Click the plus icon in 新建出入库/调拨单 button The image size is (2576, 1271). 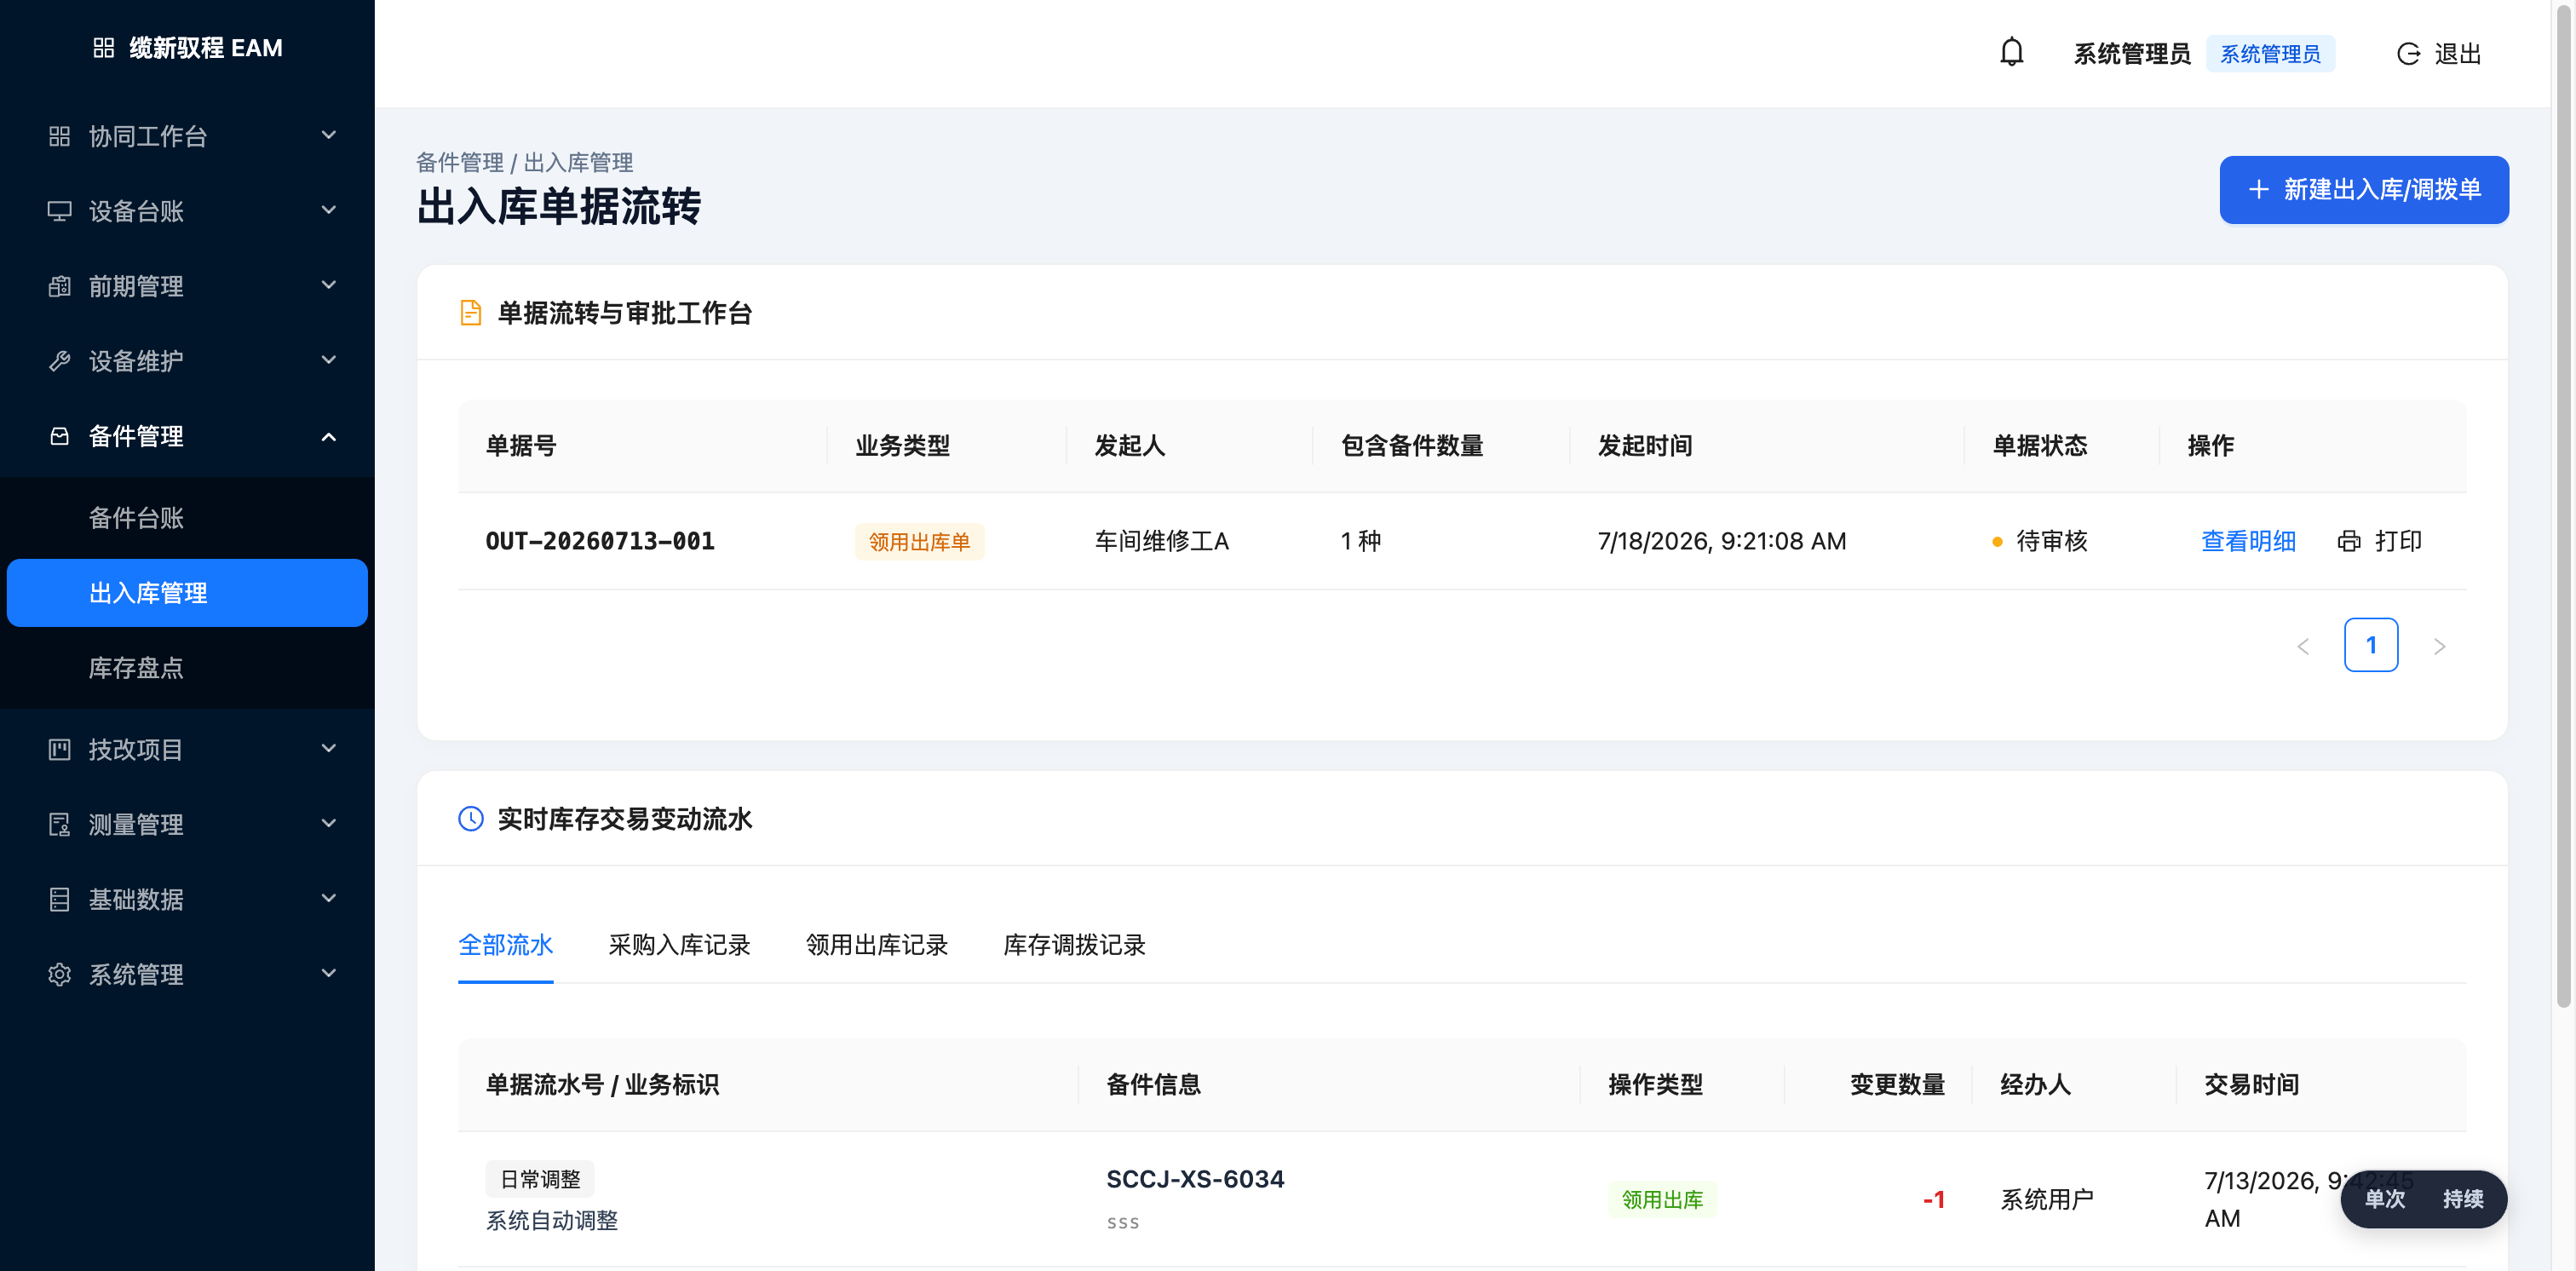coord(2258,189)
